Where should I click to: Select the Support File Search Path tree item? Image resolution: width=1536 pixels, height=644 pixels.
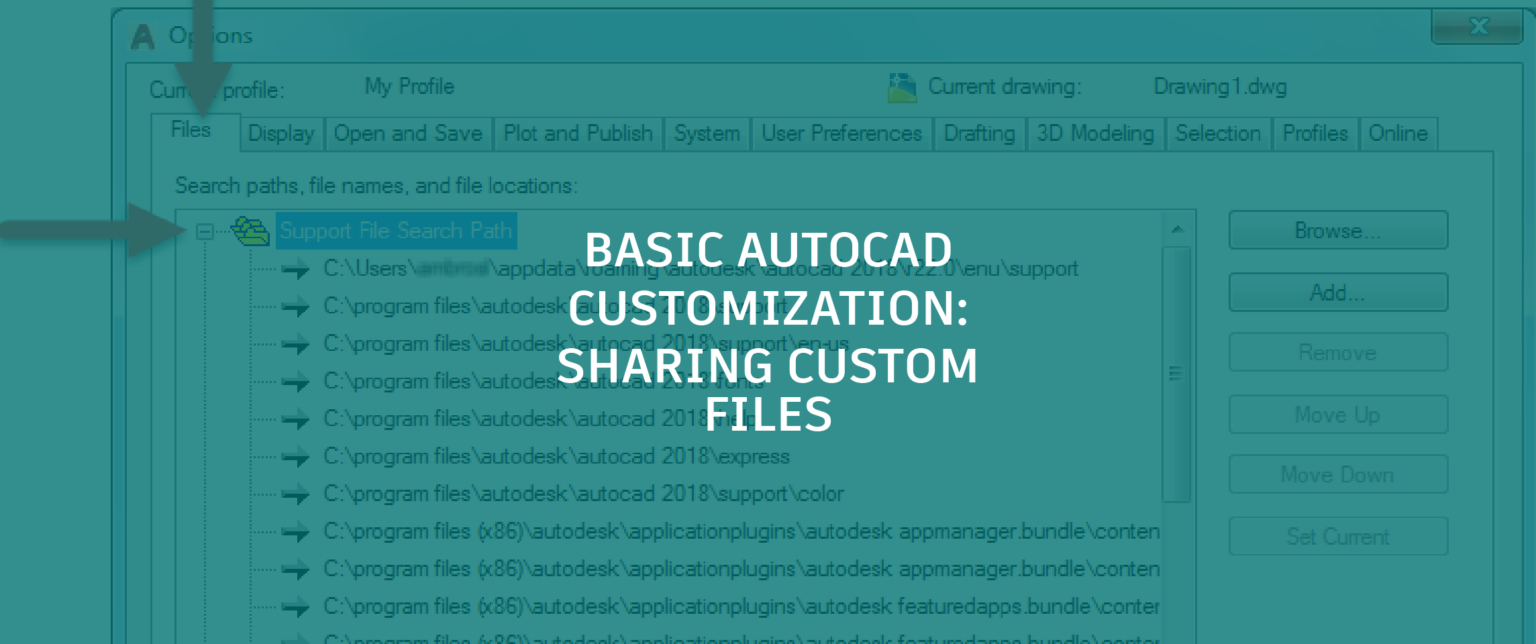pyautogui.click(x=395, y=230)
